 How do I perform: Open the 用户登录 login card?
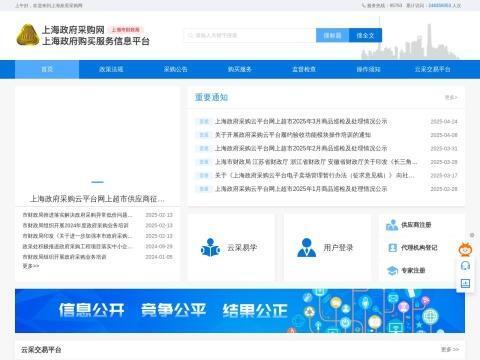pos(327,248)
